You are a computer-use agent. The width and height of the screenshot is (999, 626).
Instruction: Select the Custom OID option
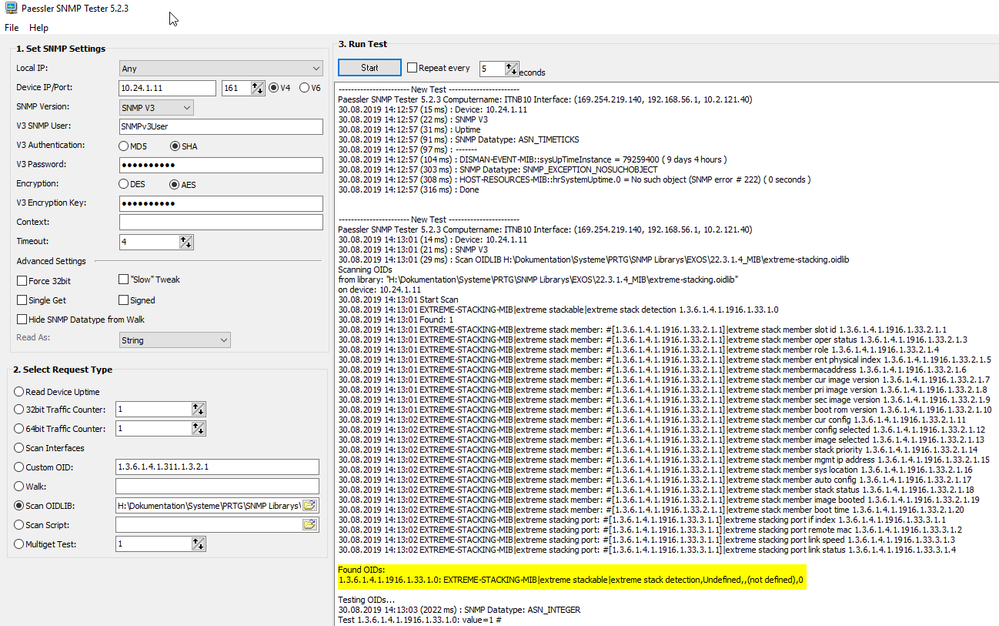(19, 467)
